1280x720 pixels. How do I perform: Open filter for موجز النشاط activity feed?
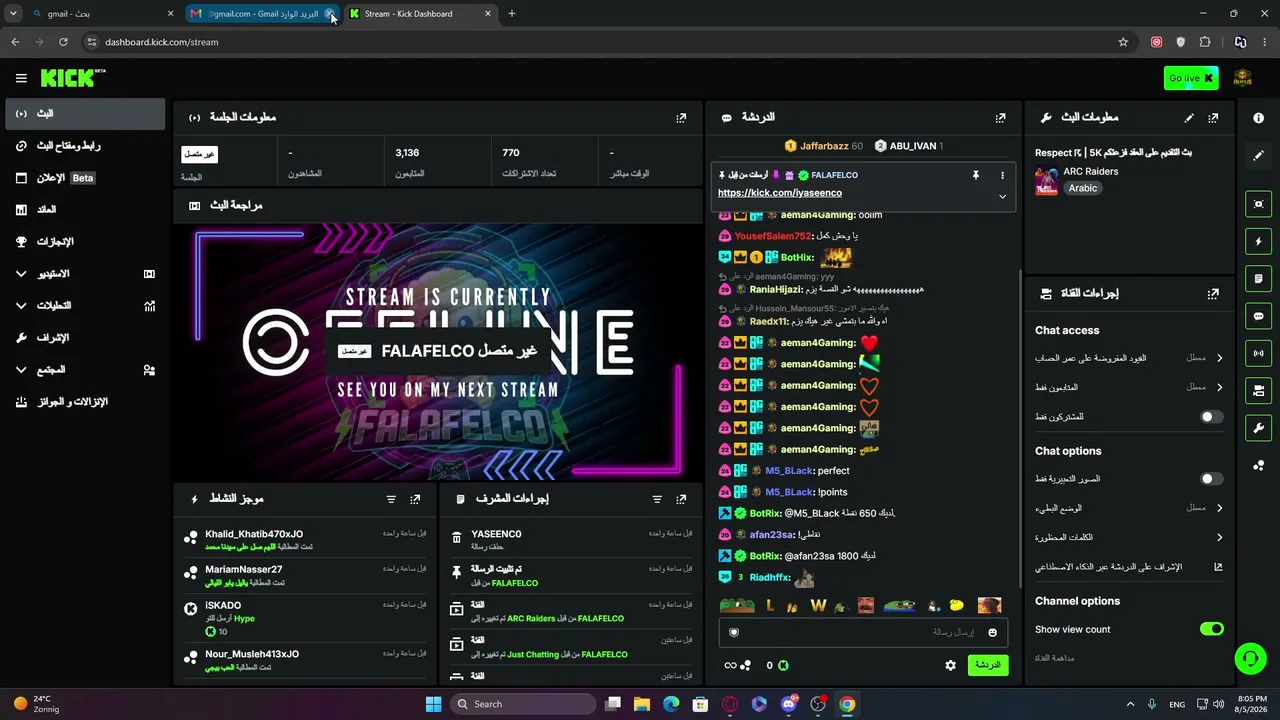point(391,499)
